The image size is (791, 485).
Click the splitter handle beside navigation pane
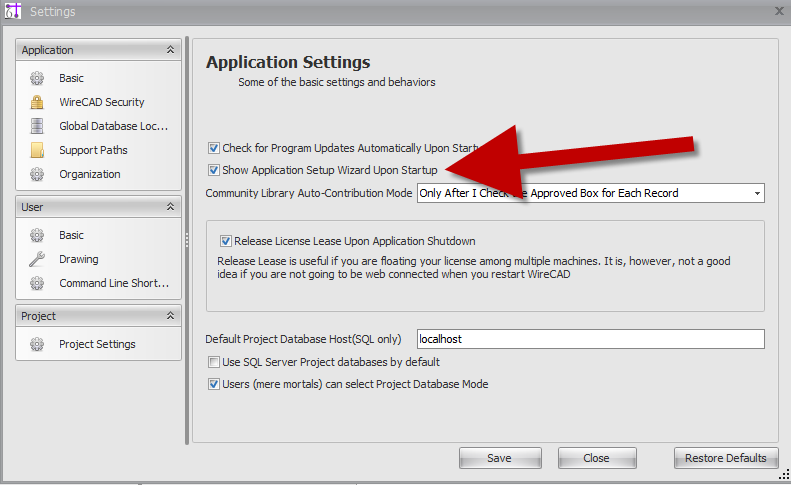[x=187, y=240]
